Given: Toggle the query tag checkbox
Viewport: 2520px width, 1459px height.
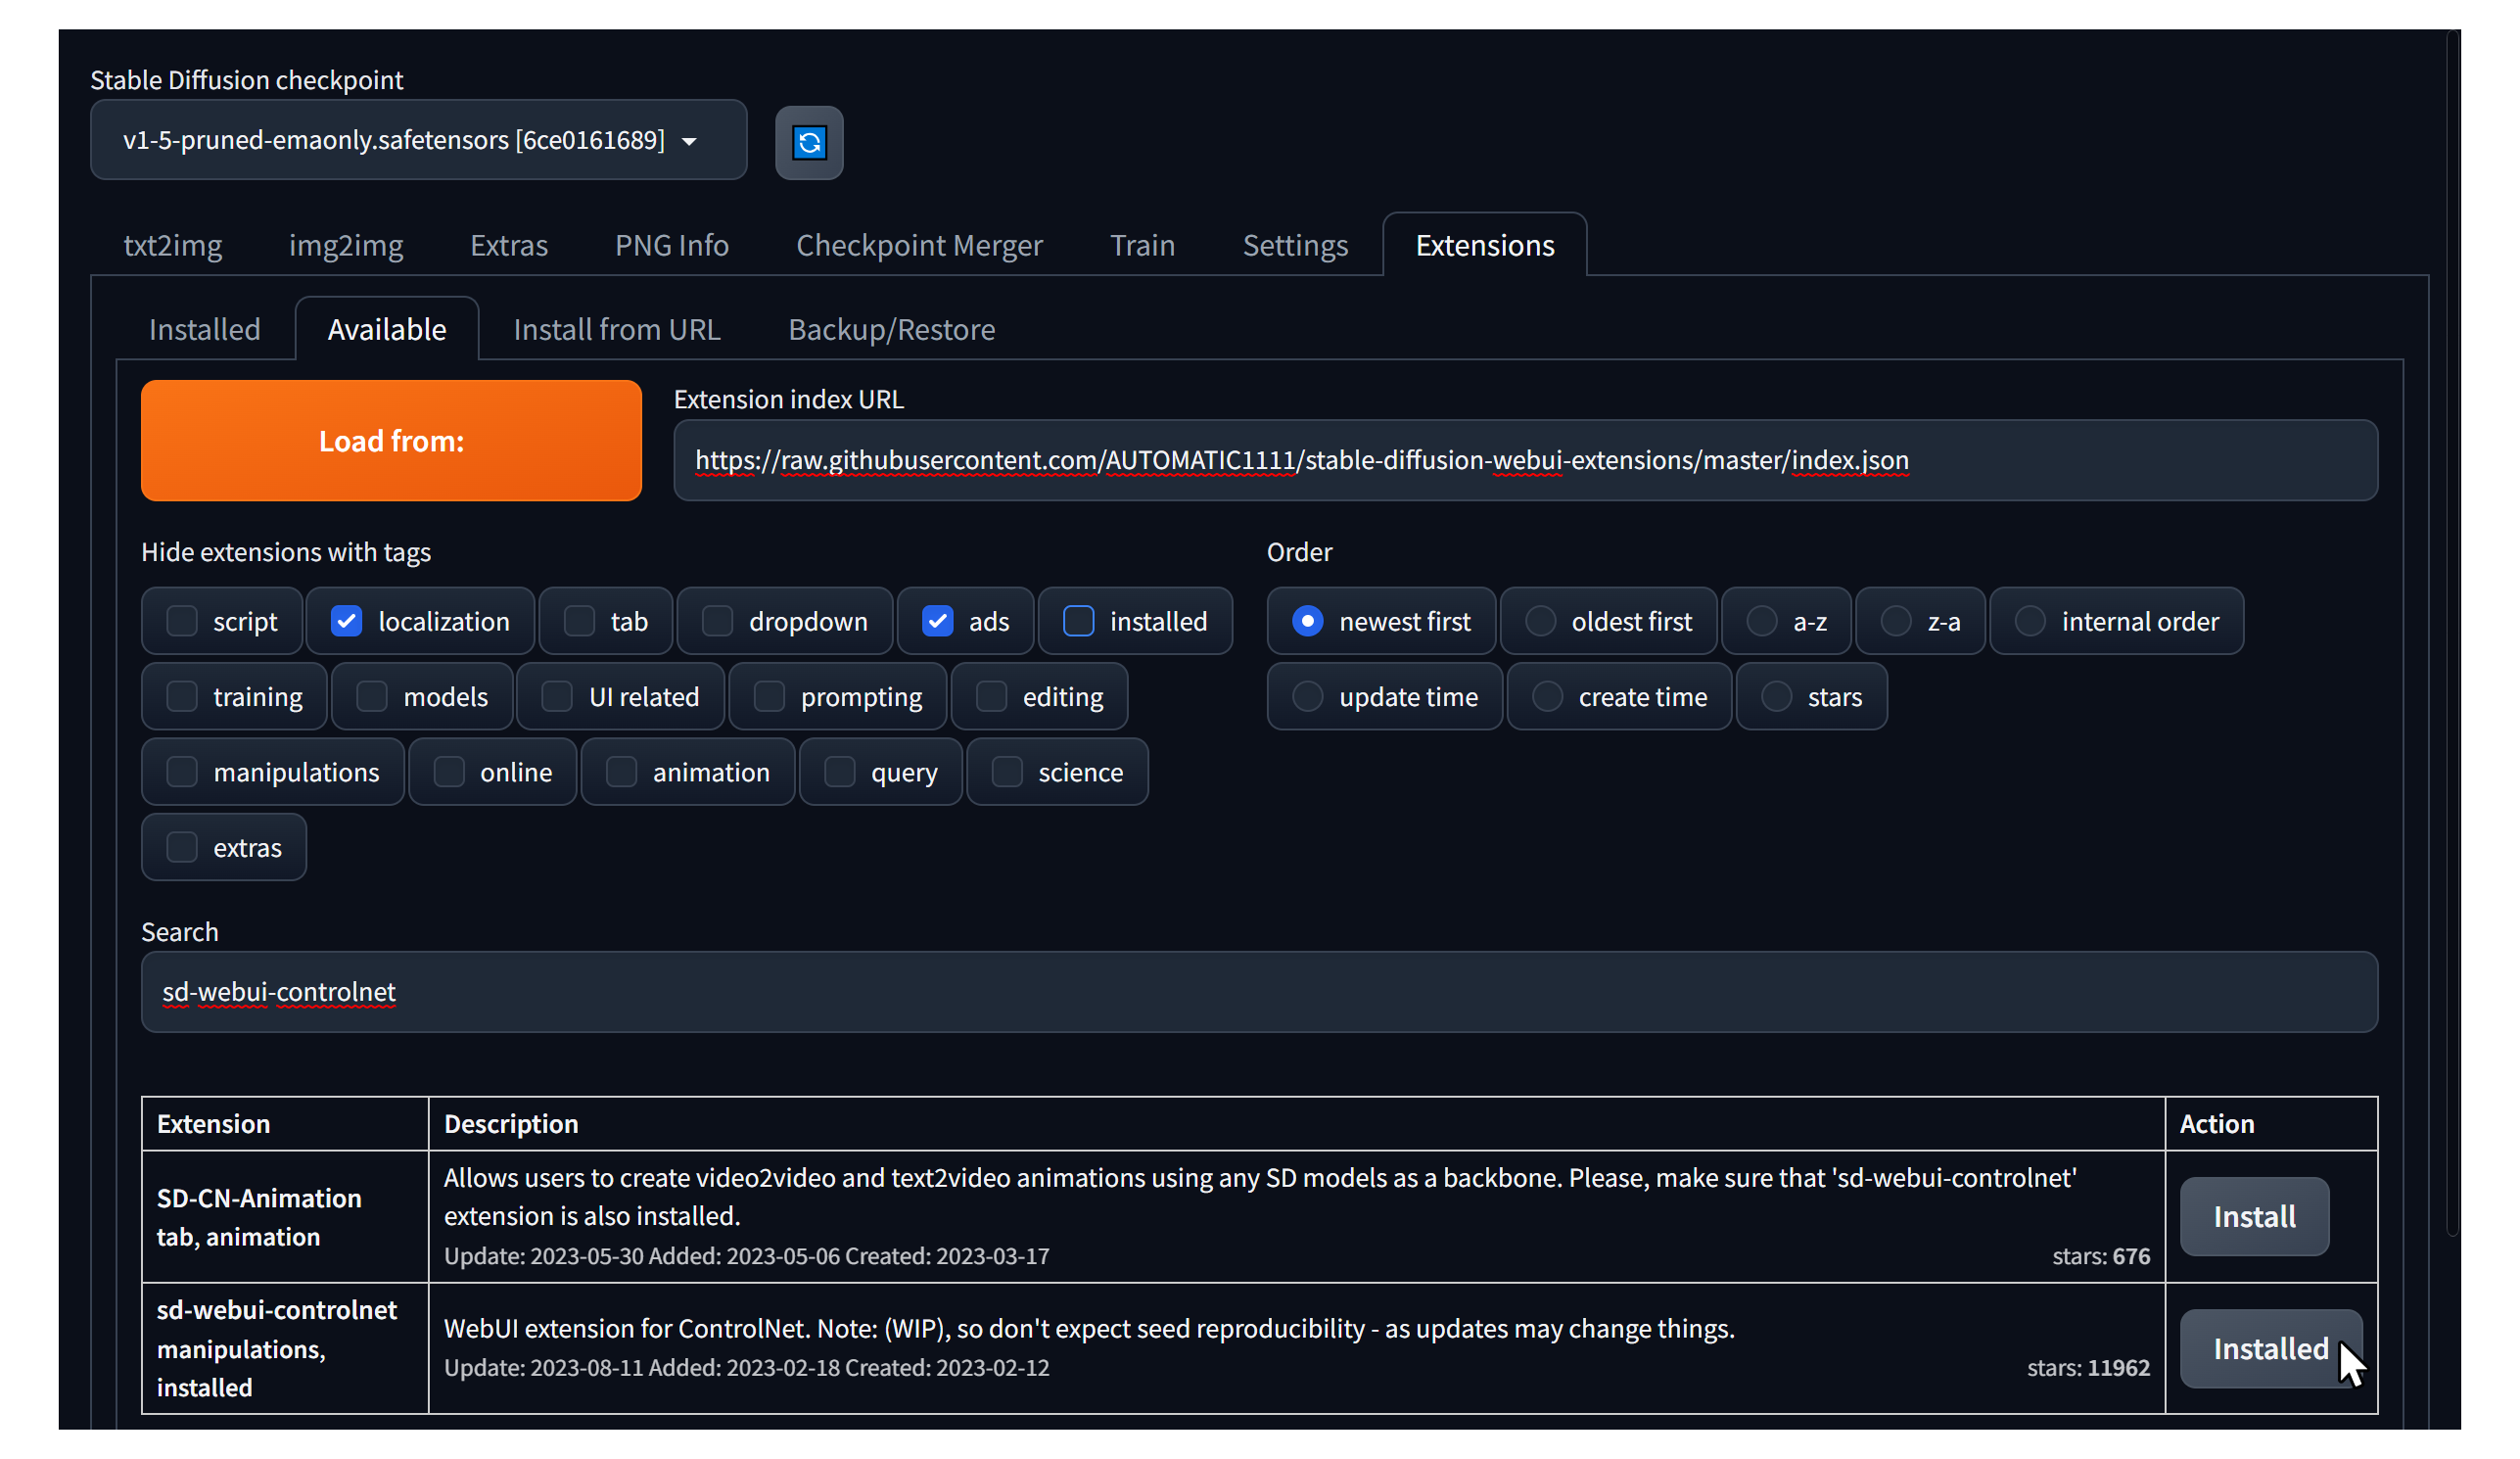Looking at the screenshot, I should (839, 772).
